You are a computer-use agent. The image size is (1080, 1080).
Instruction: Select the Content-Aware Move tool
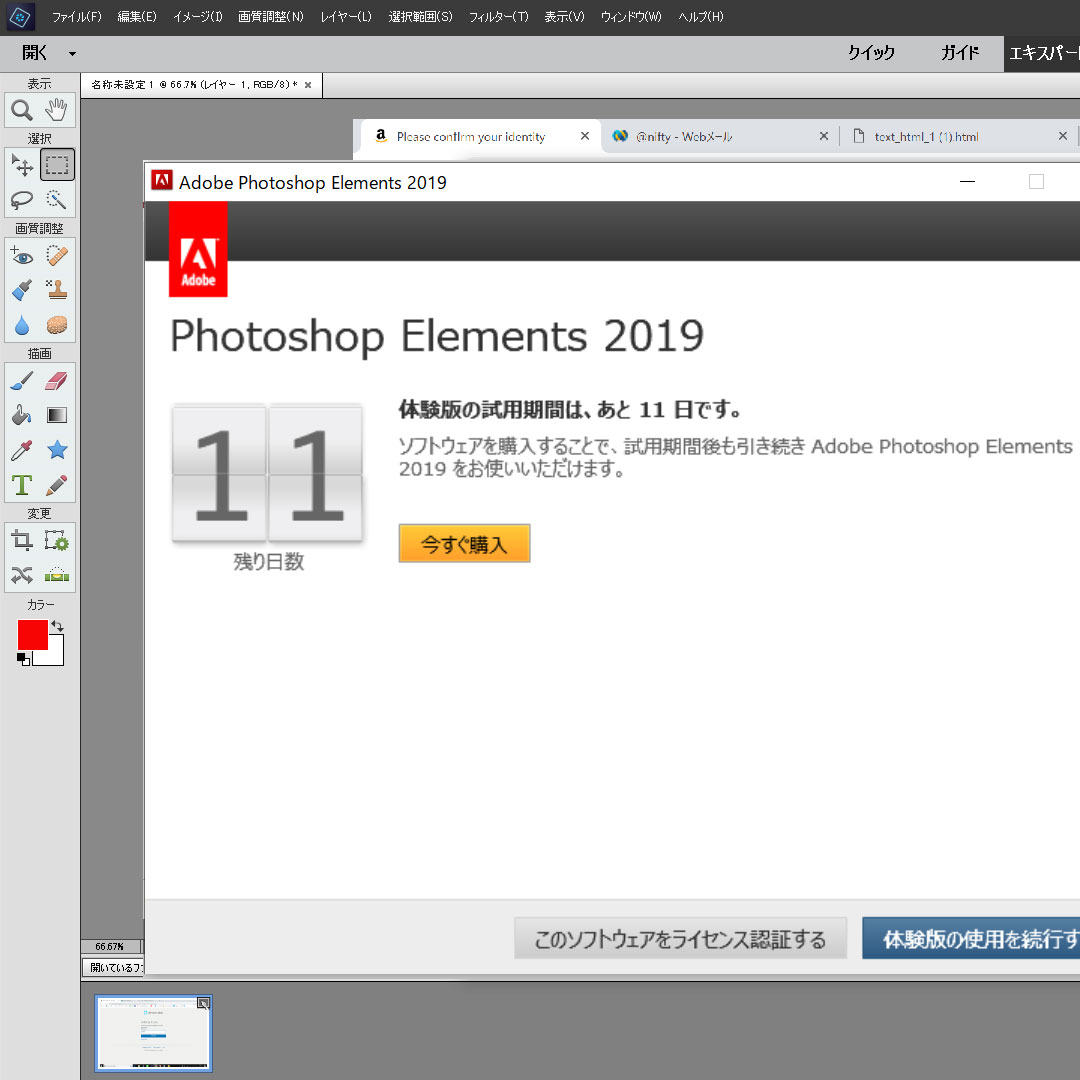click(22, 574)
